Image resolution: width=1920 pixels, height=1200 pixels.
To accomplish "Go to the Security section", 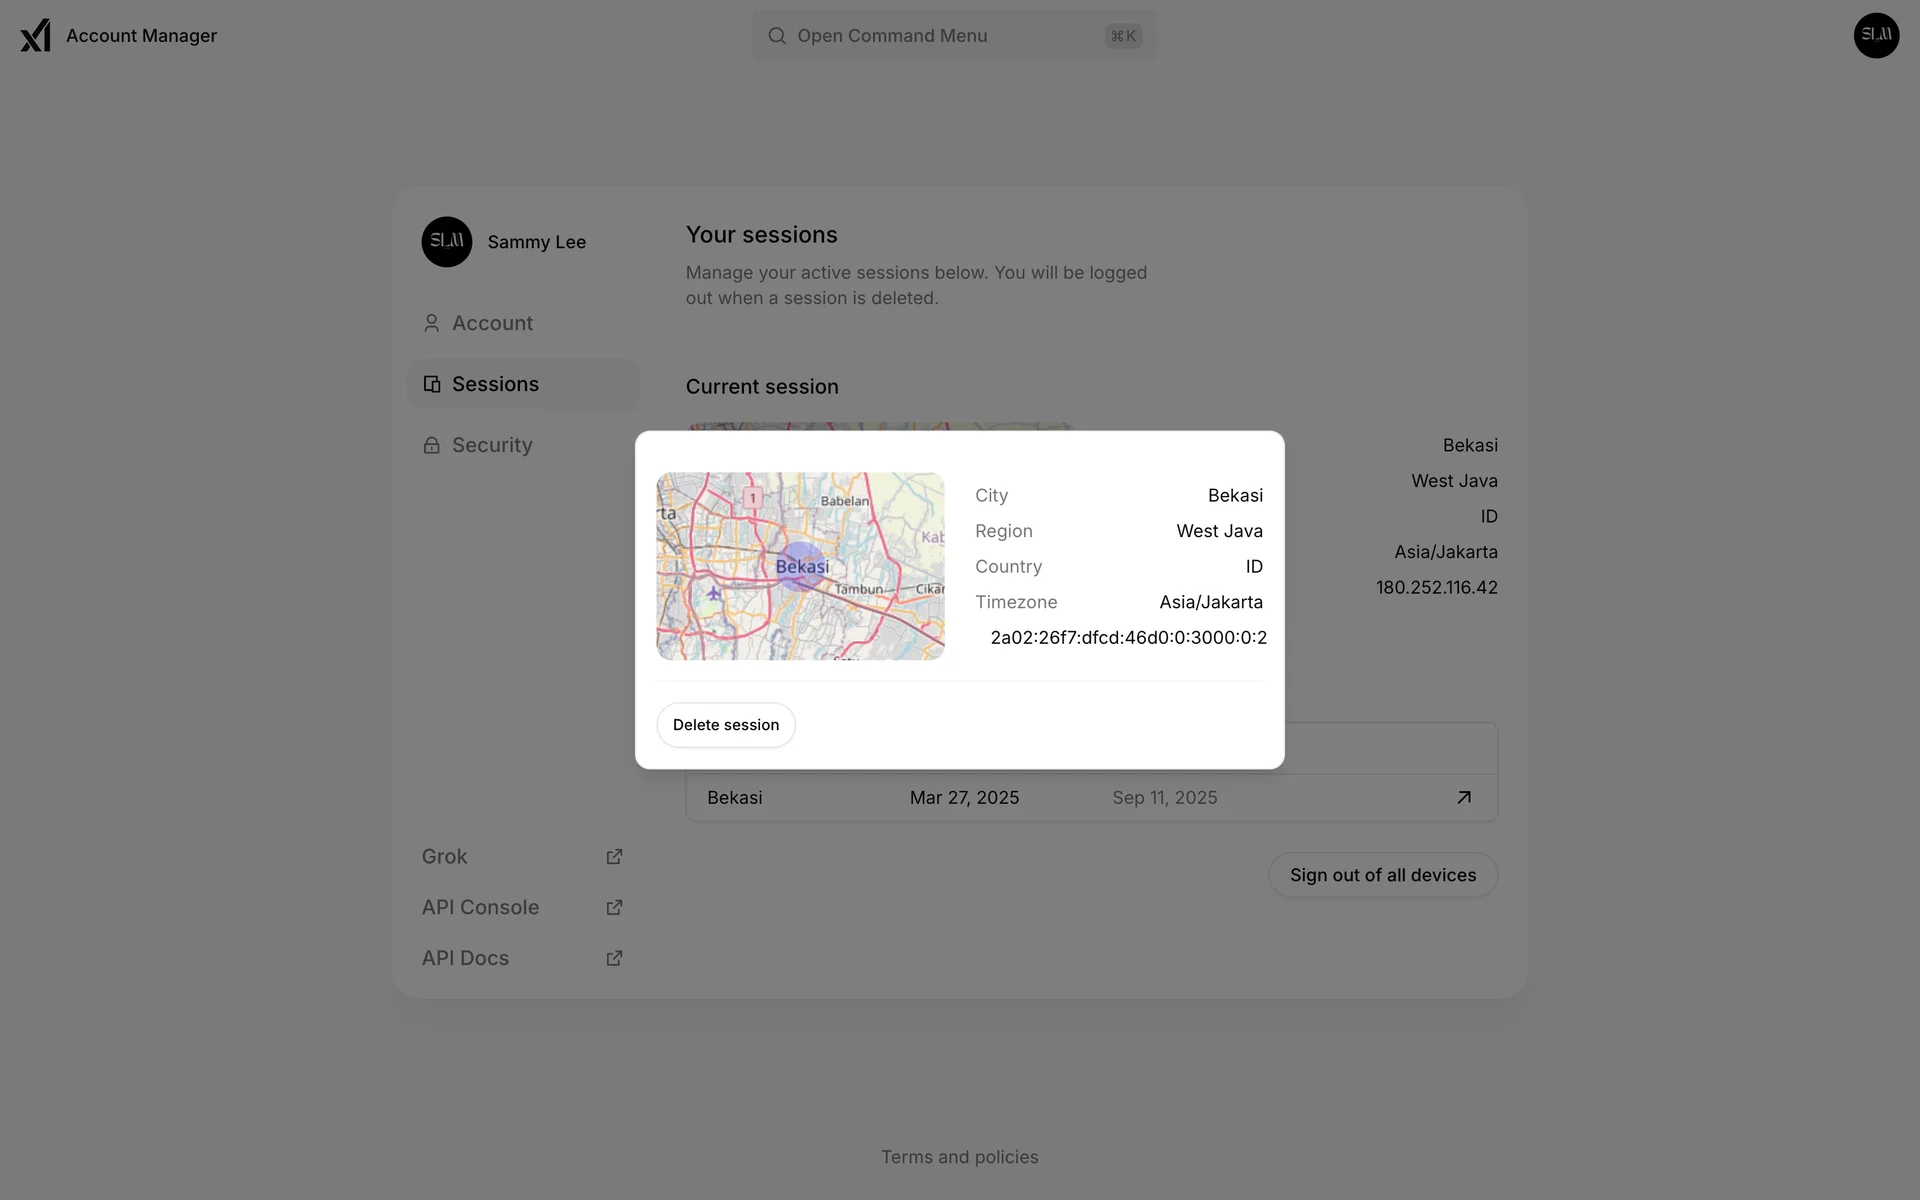I will coord(492,445).
